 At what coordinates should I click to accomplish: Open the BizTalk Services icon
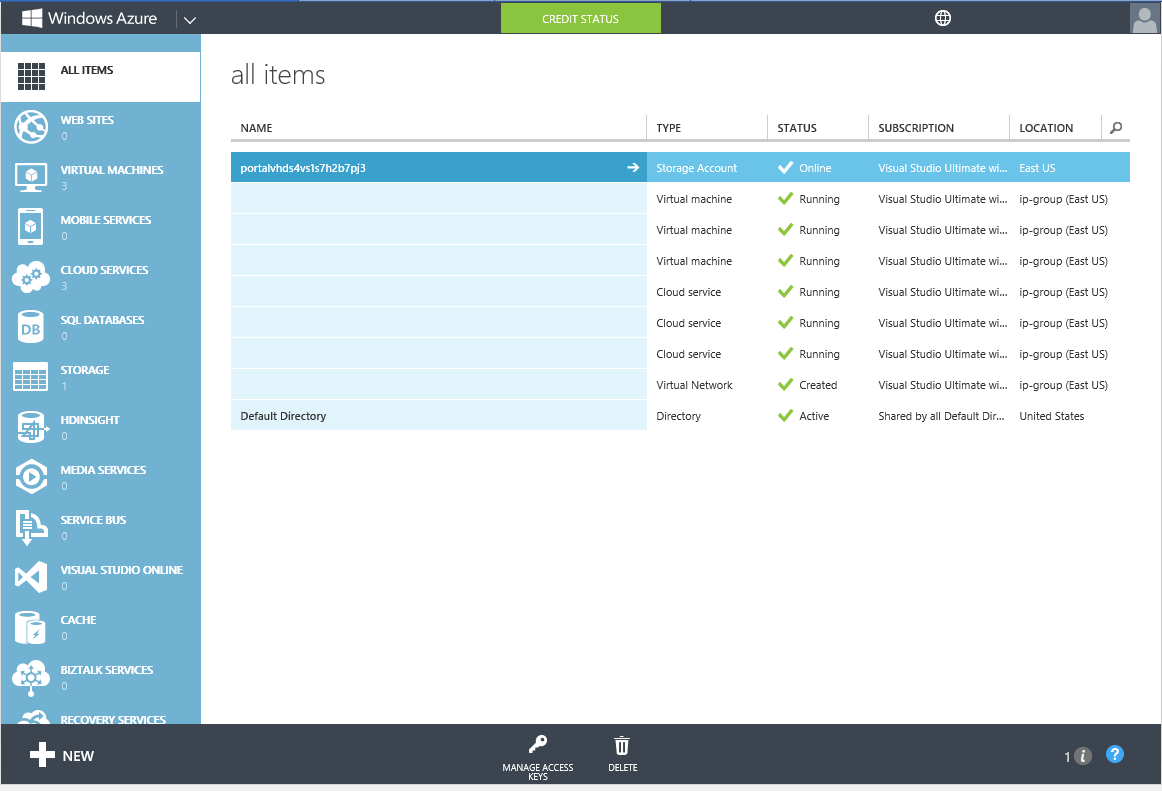[31, 678]
